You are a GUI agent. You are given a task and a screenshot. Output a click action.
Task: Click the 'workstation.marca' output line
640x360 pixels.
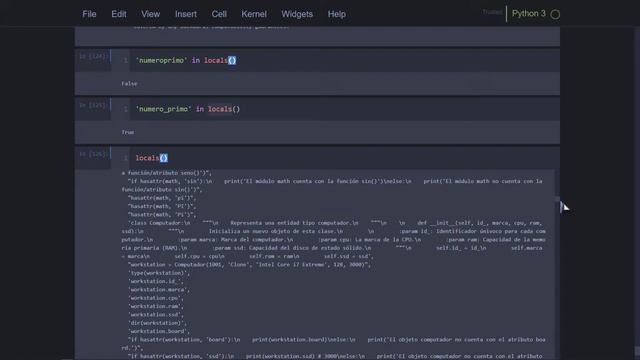159,289
